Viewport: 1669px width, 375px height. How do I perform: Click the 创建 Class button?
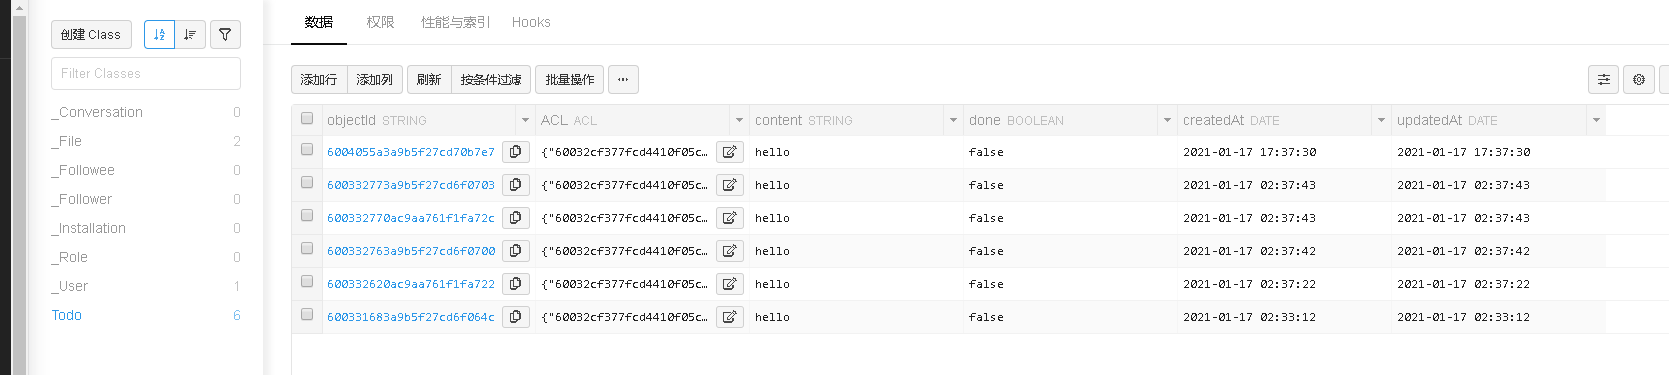pos(91,34)
